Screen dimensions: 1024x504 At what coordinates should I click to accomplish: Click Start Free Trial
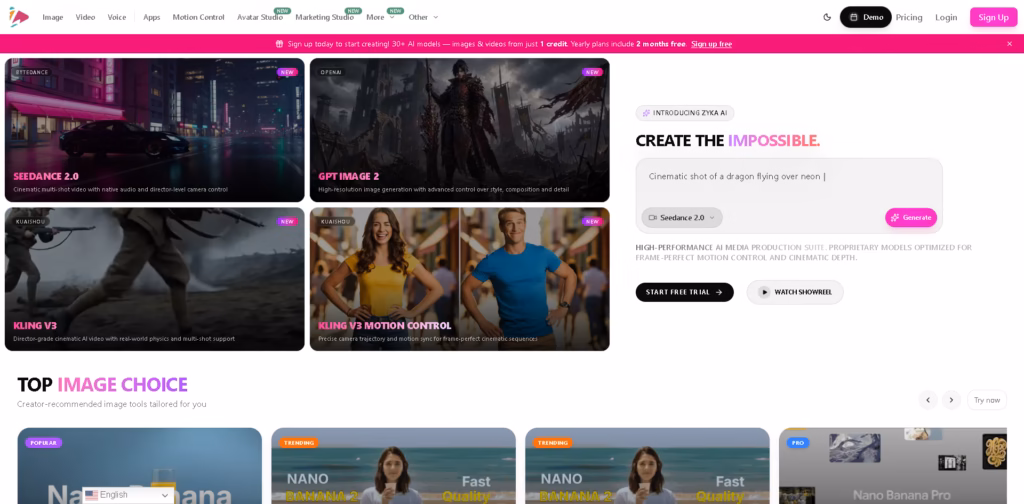(684, 292)
